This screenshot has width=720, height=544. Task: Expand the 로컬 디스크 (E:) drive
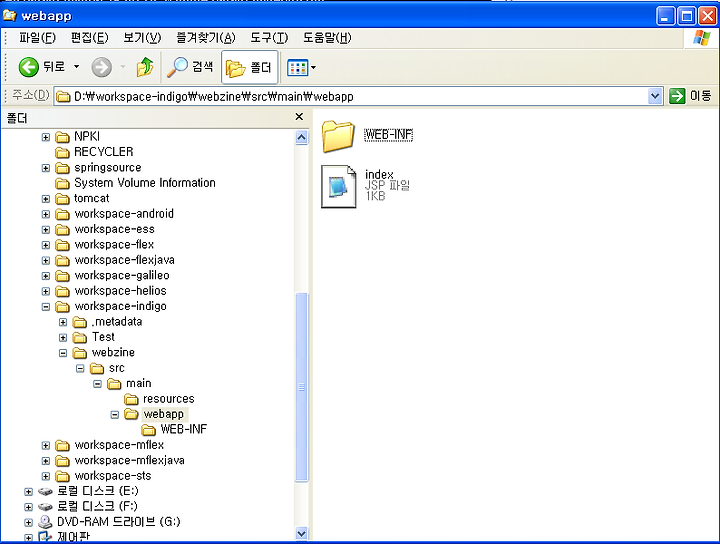(28, 492)
